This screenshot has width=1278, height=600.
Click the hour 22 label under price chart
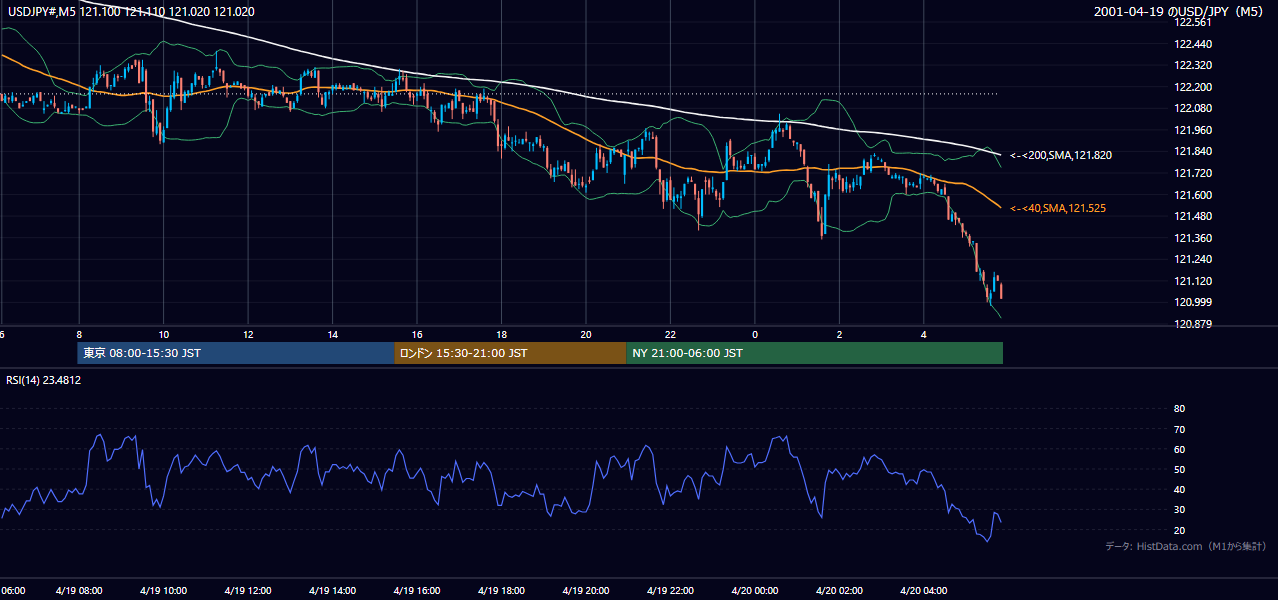pos(671,335)
